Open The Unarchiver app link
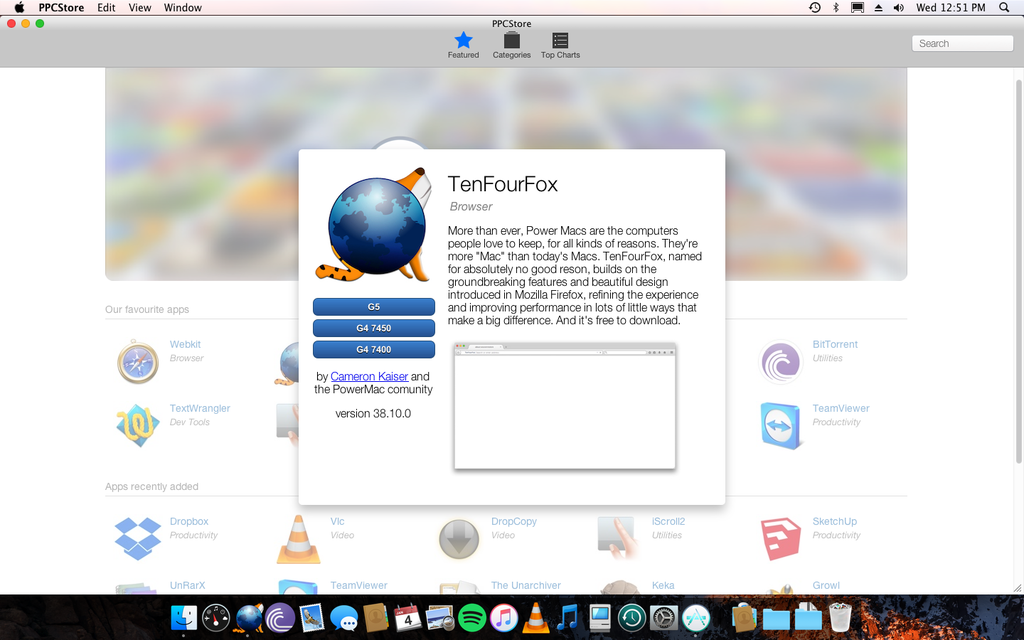Screen dimensions: 1024x640 (526, 585)
